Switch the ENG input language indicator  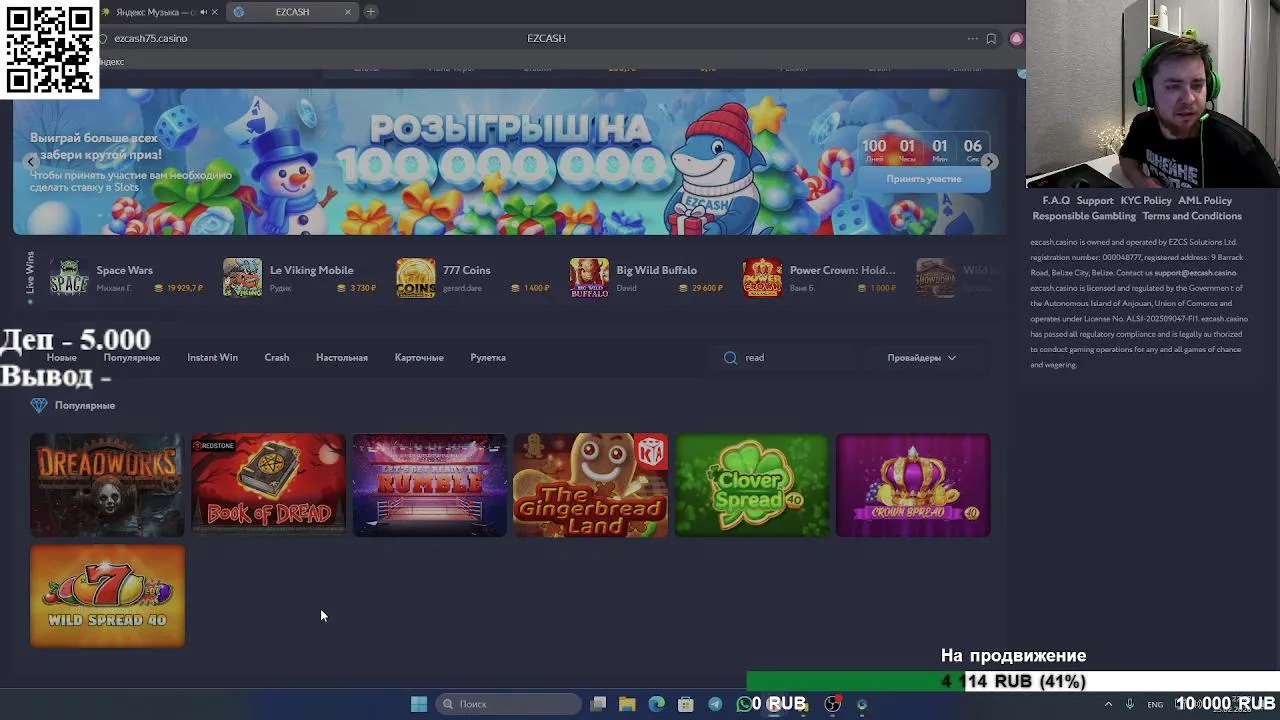[x=1155, y=705]
